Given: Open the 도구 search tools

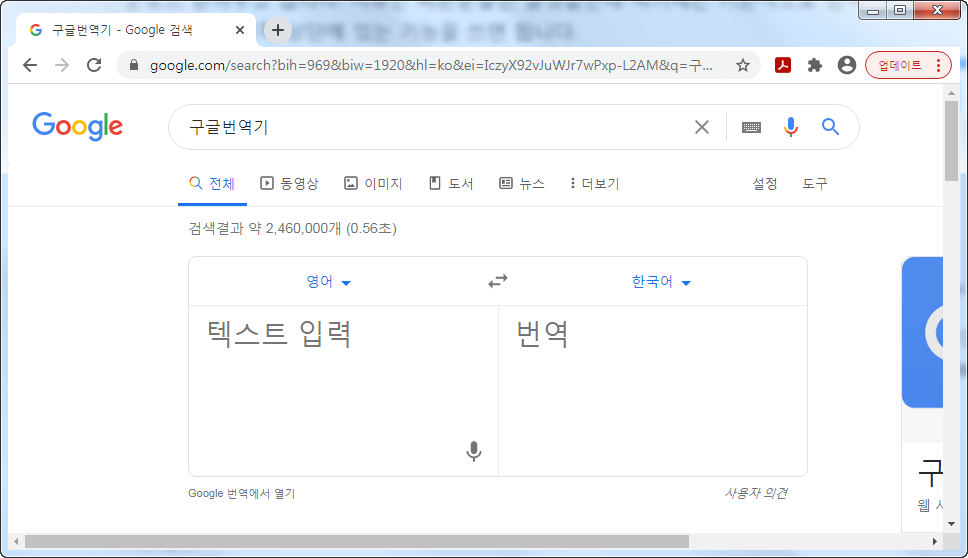Looking at the screenshot, I should 815,183.
